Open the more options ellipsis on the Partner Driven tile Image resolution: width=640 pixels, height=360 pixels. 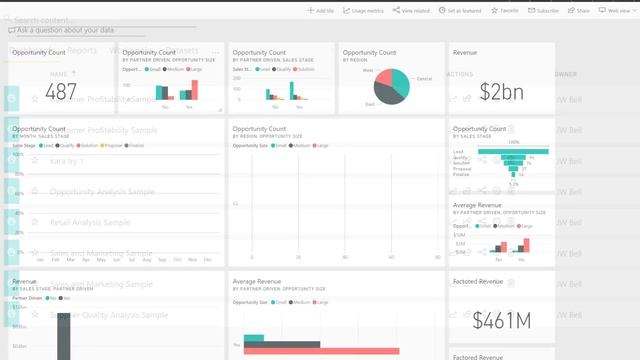pyautogui.click(x=216, y=52)
